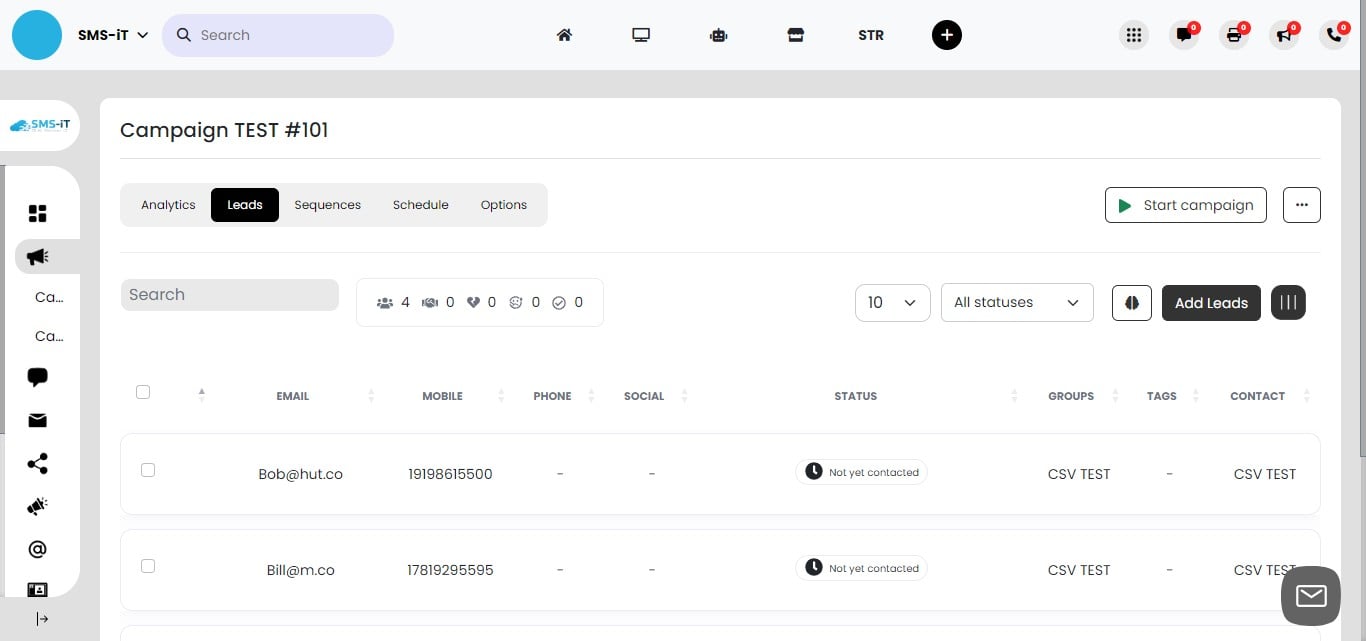
Task: Click the robot assistant icon in top bar
Action: pos(718,34)
